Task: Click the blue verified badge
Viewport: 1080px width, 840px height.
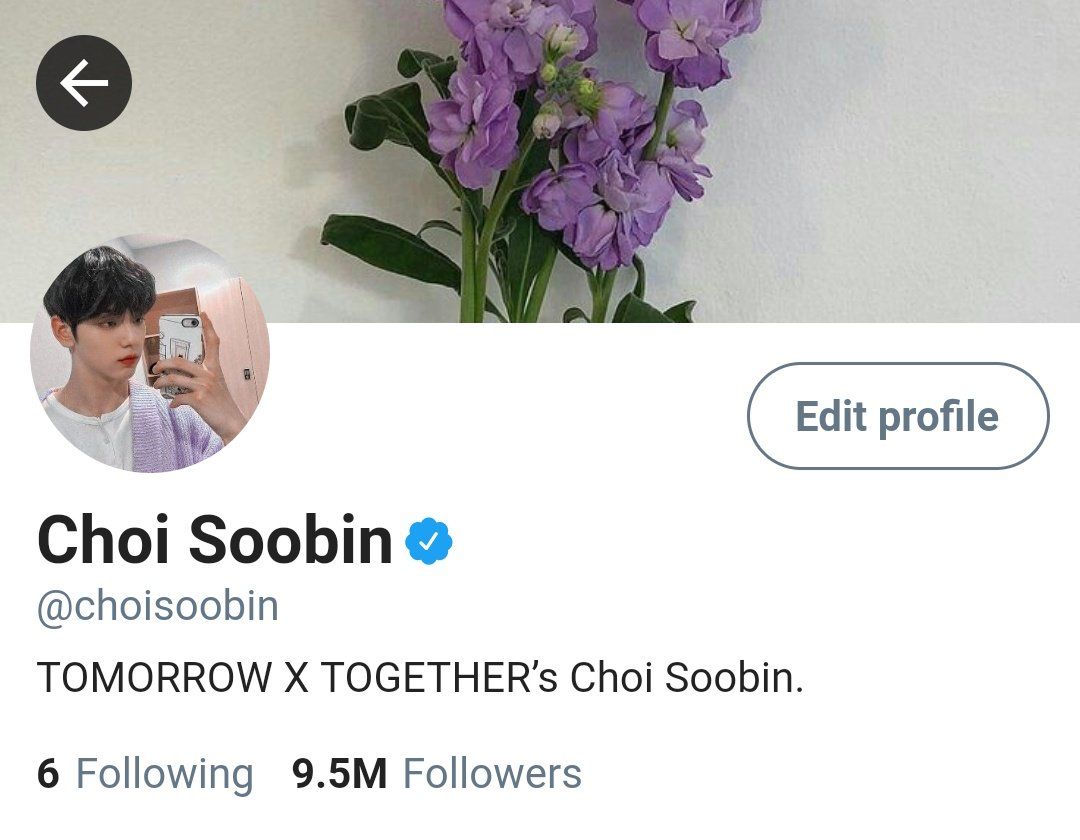Action: [428, 541]
